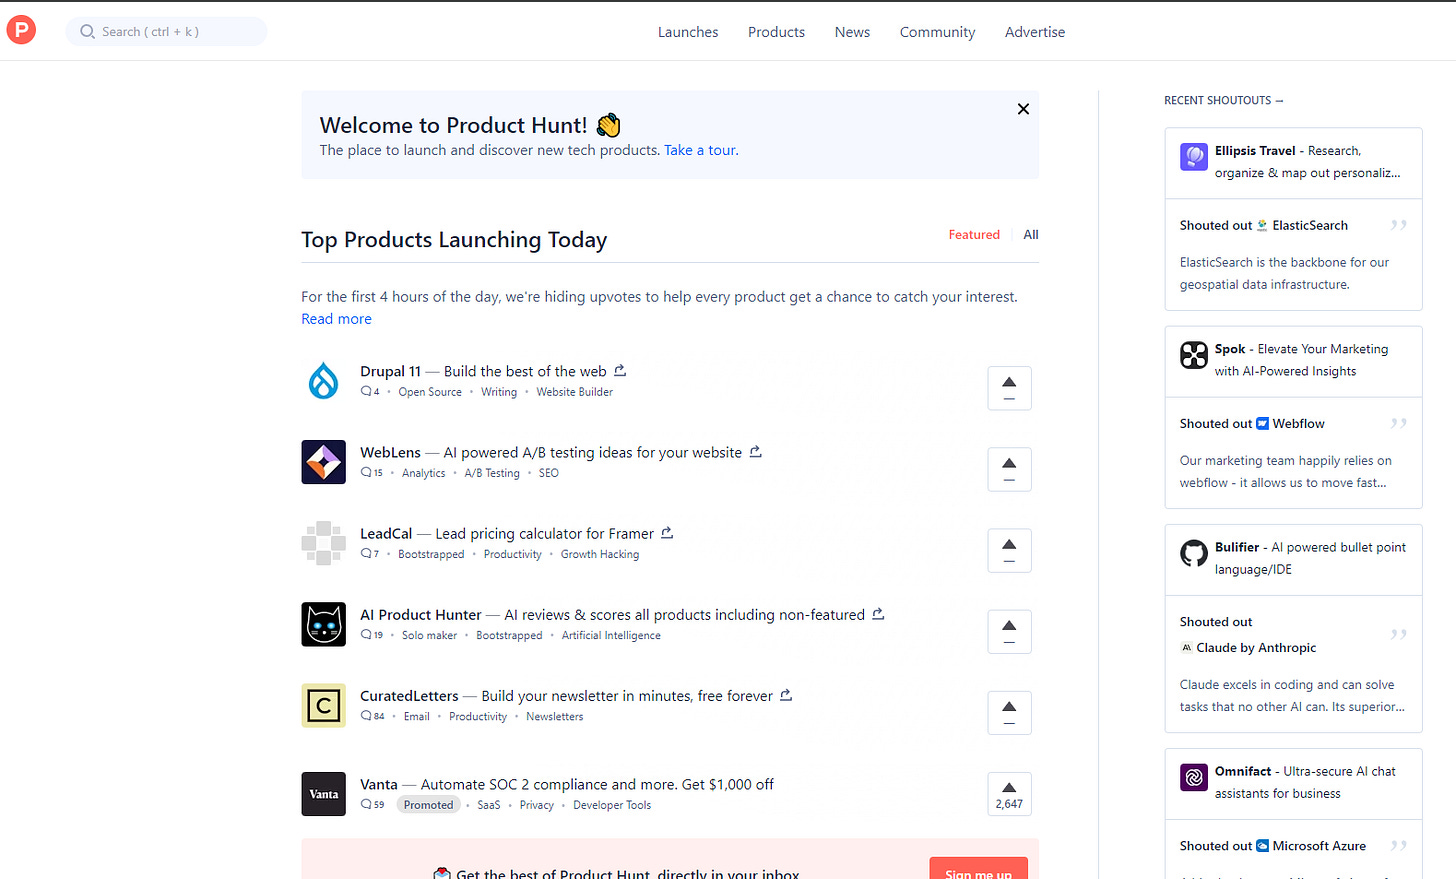Open CuratedLetters external link icon
Screen dimensions: 1456x879
[x=786, y=694]
